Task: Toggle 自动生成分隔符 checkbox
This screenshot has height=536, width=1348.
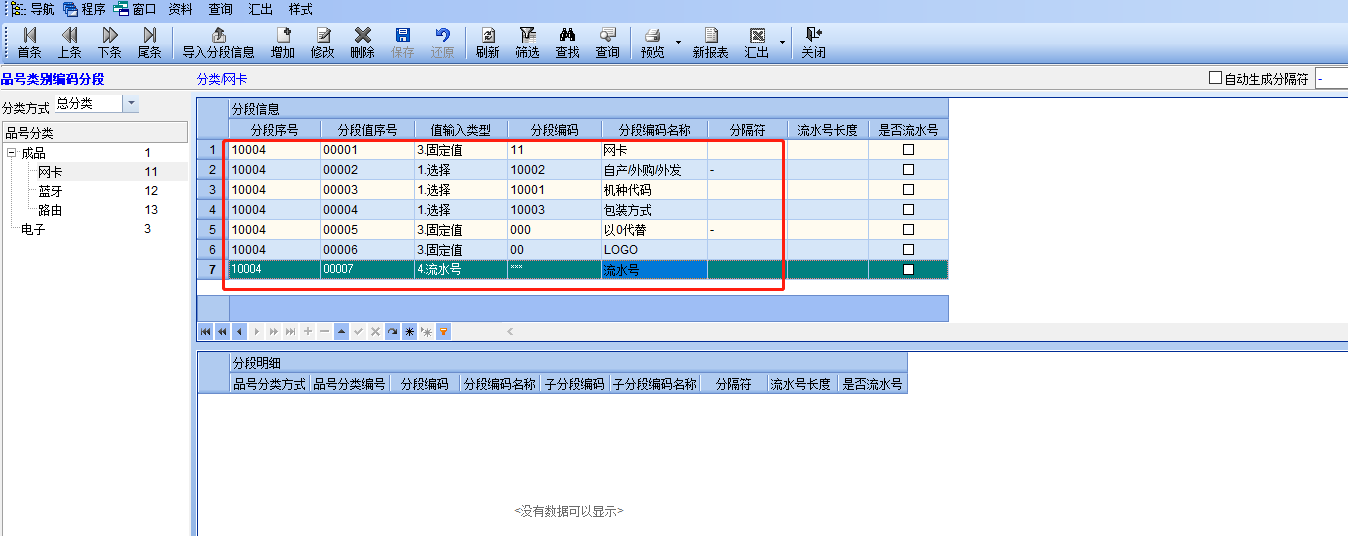Action: coord(1216,78)
